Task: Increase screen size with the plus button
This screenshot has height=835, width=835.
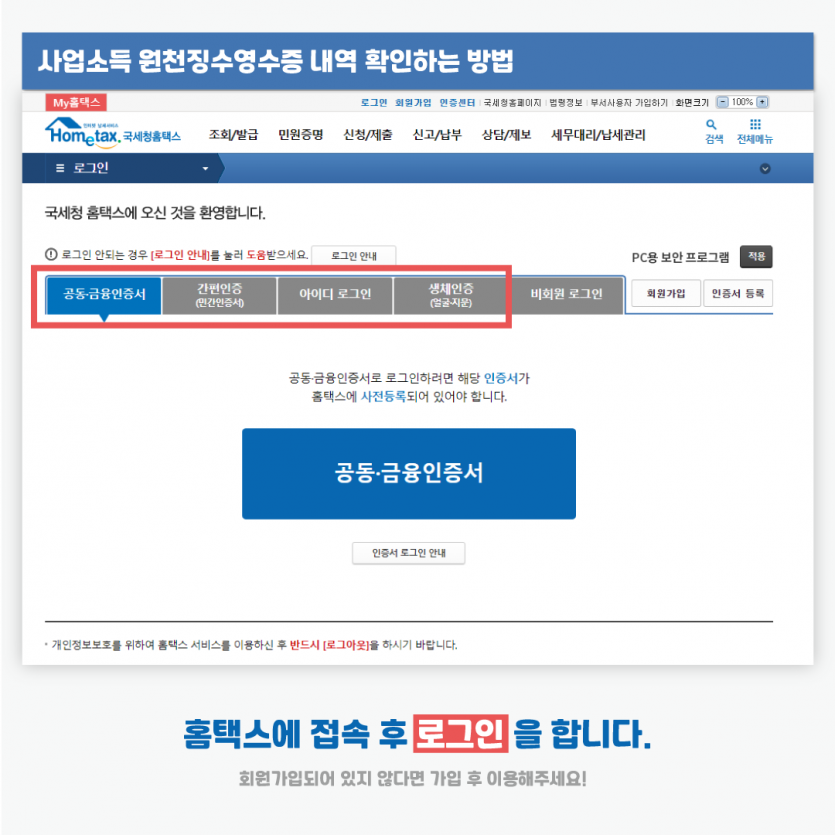Action: coord(763,102)
